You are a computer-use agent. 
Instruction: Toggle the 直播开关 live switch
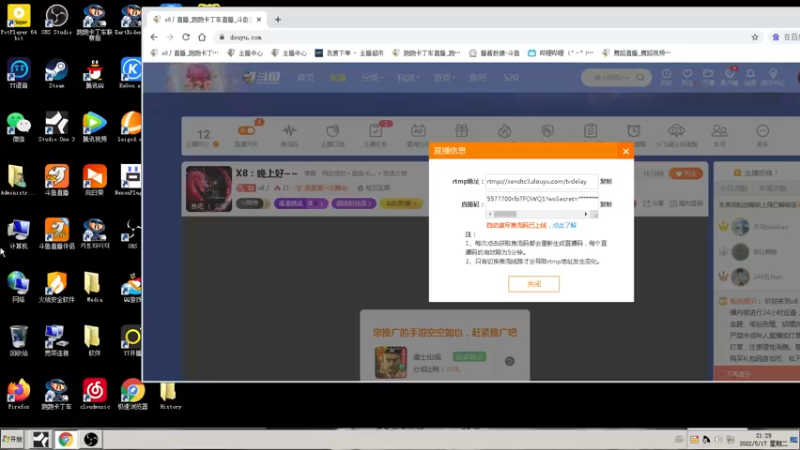[246, 135]
